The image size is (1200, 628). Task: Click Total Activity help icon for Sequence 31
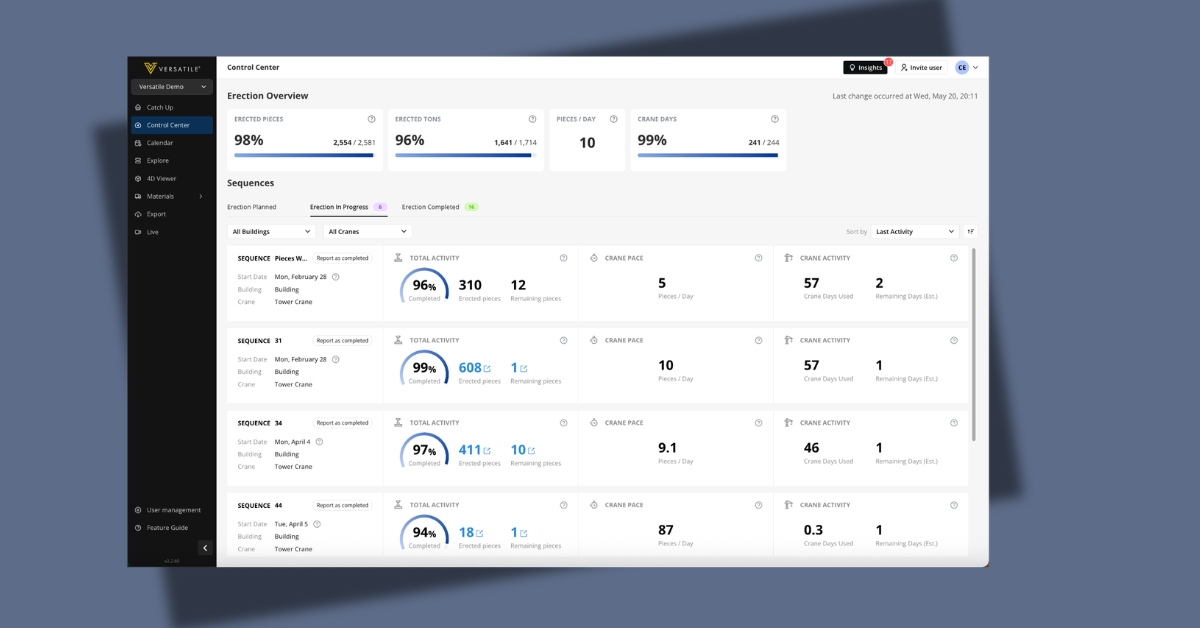563,340
